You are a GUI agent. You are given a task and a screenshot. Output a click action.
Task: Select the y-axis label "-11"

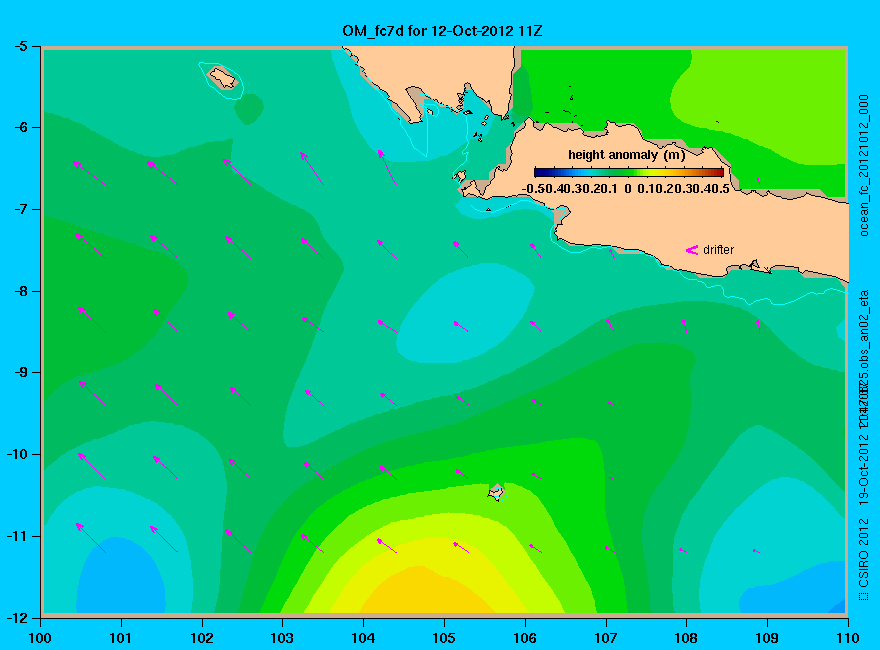click(x=16, y=536)
